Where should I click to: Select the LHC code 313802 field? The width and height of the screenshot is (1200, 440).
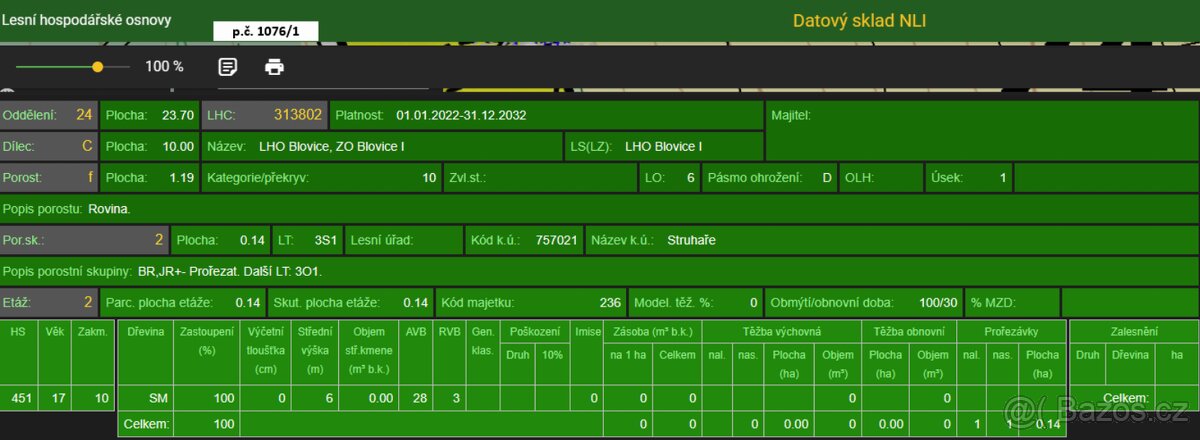click(264, 115)
